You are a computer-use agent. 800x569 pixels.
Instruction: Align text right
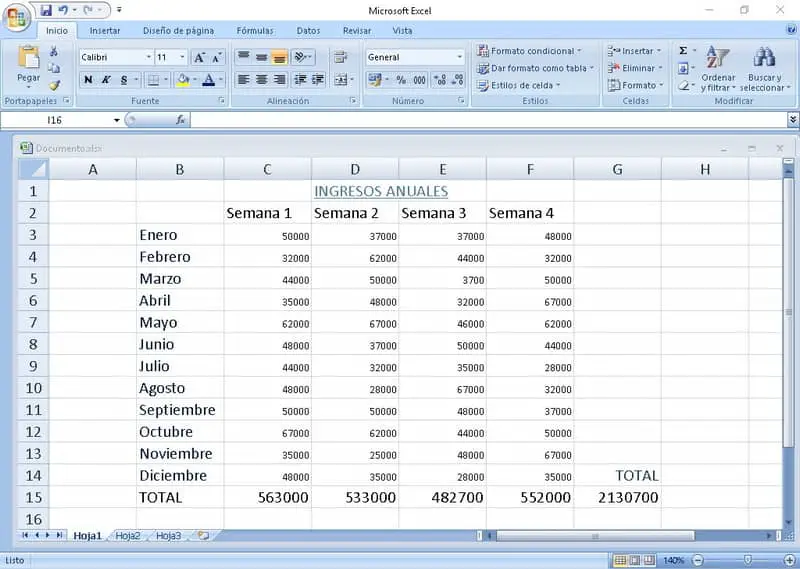(279, 80)
